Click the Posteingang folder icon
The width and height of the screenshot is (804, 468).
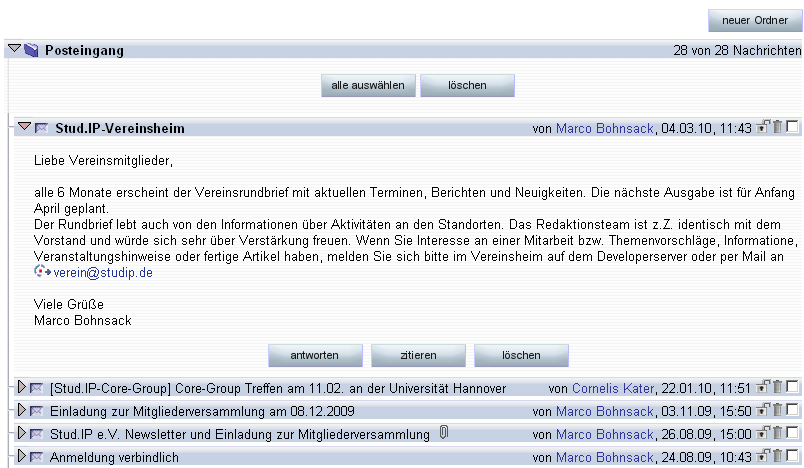(31, 50)
